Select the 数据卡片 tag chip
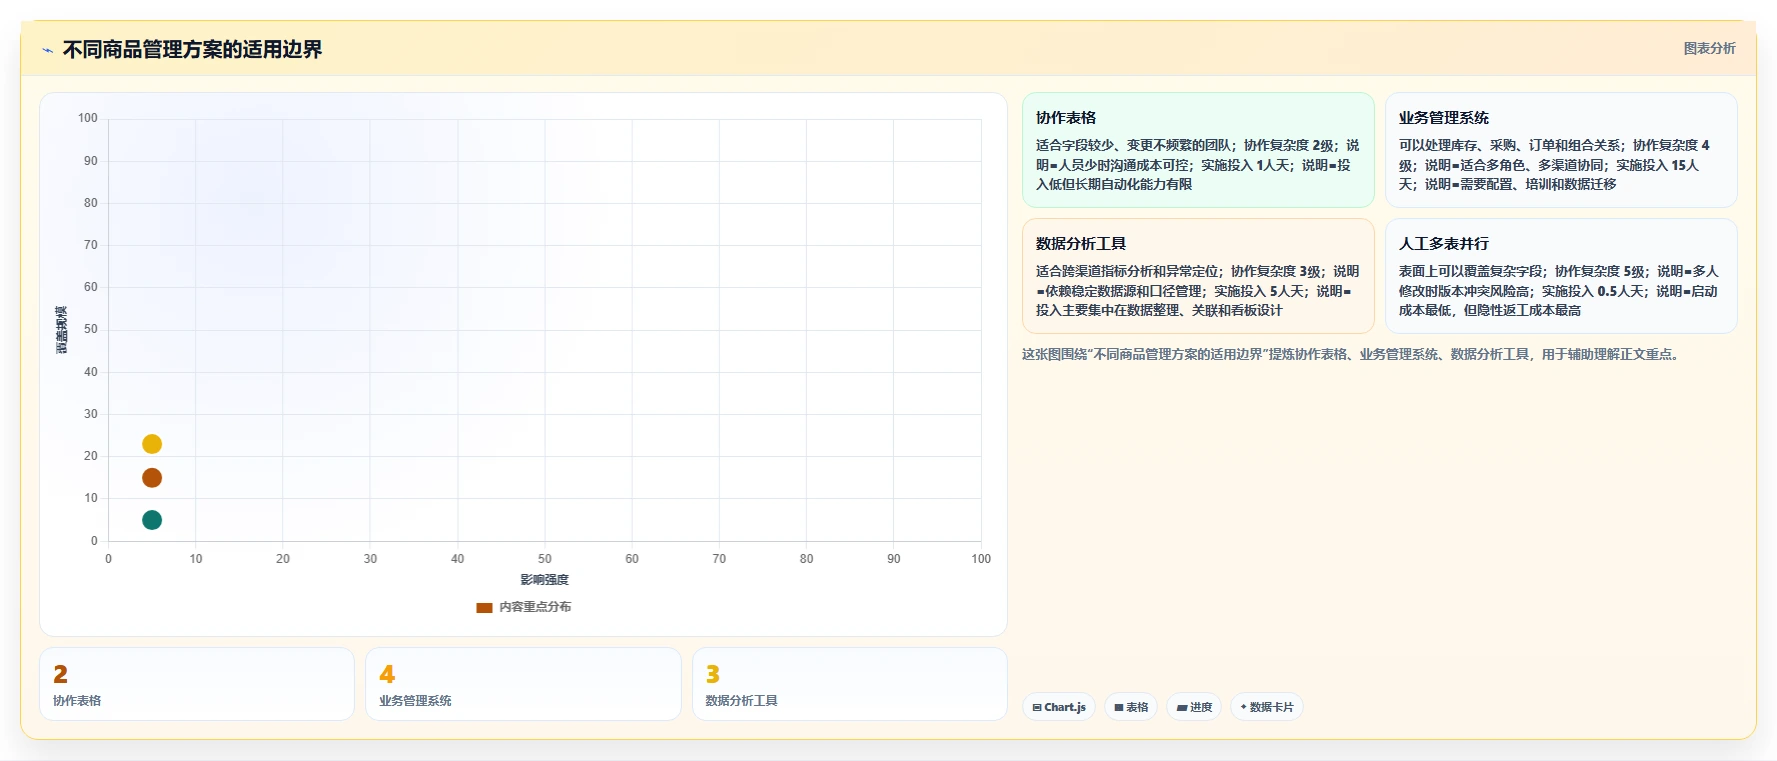The height and width of the screenshot is (761, 1777). point(1267,707)
